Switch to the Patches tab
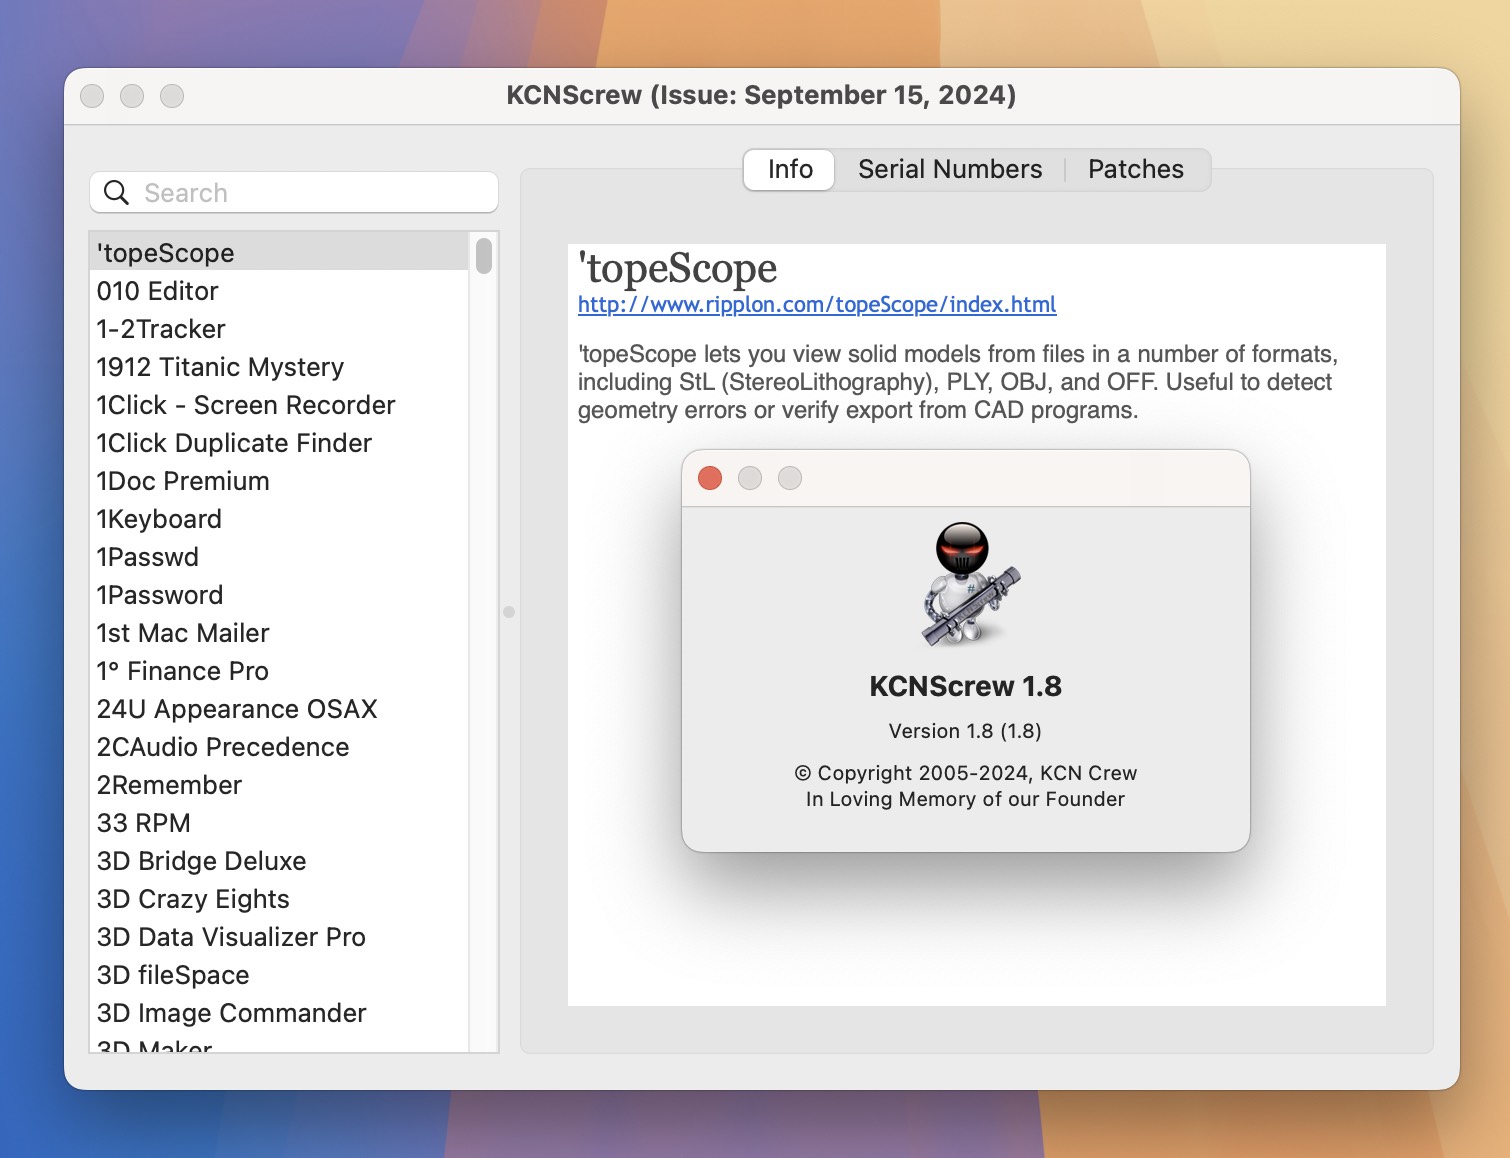 pos(1136,169)
